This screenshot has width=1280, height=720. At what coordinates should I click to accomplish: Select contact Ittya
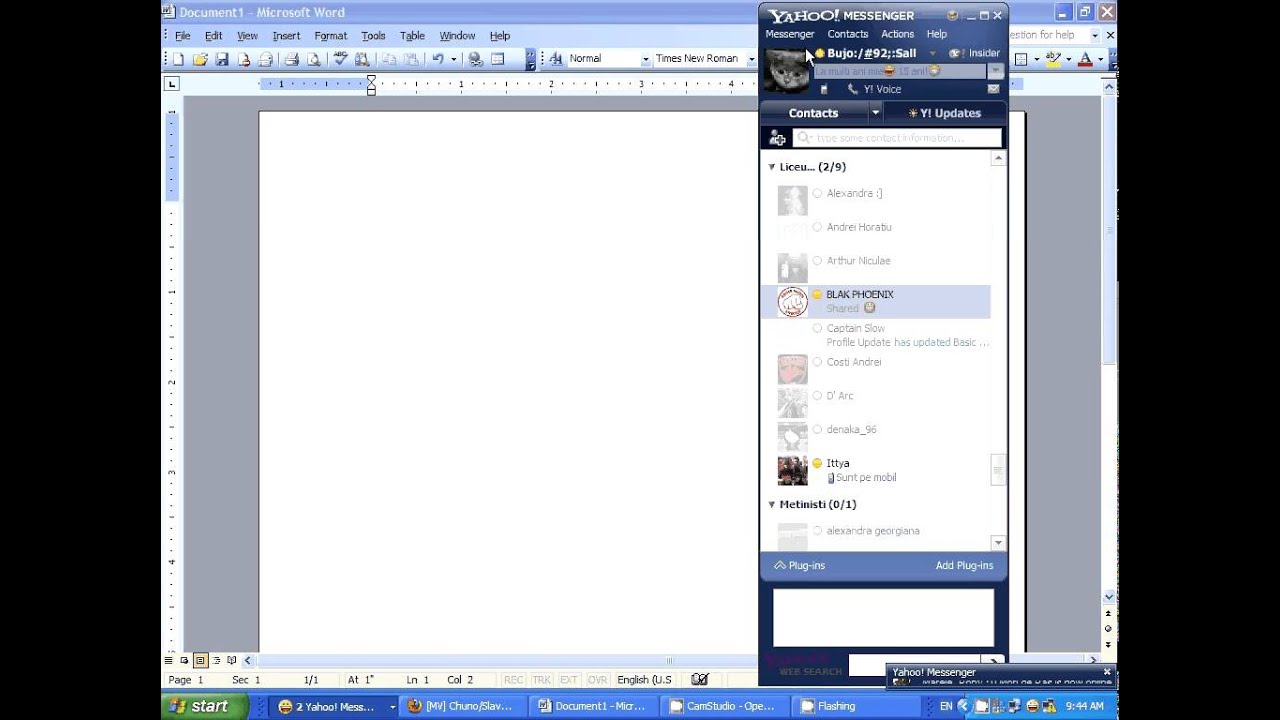coord(876,470)
